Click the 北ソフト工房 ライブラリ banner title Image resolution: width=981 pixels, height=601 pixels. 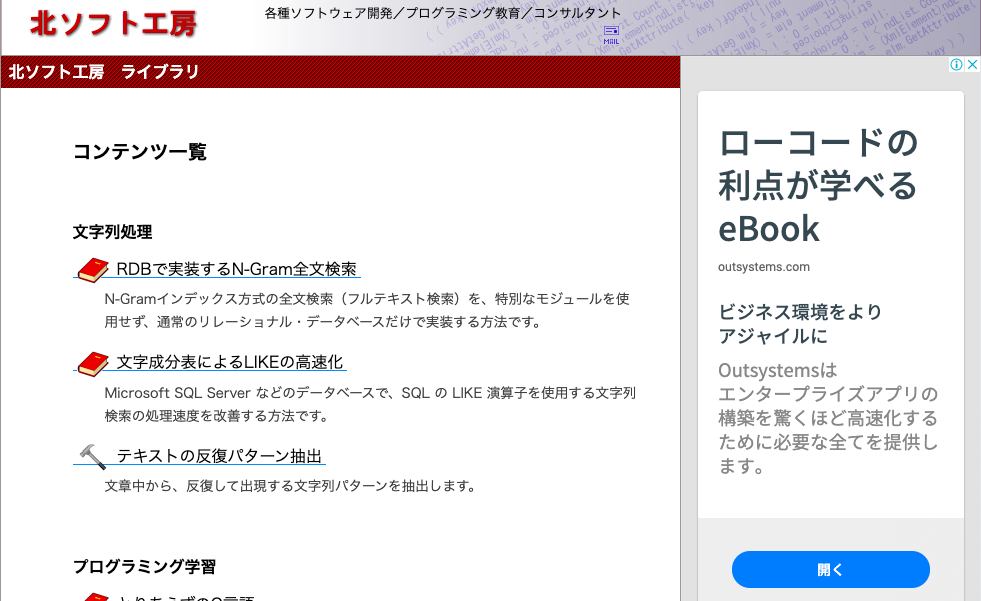[104, 72]
